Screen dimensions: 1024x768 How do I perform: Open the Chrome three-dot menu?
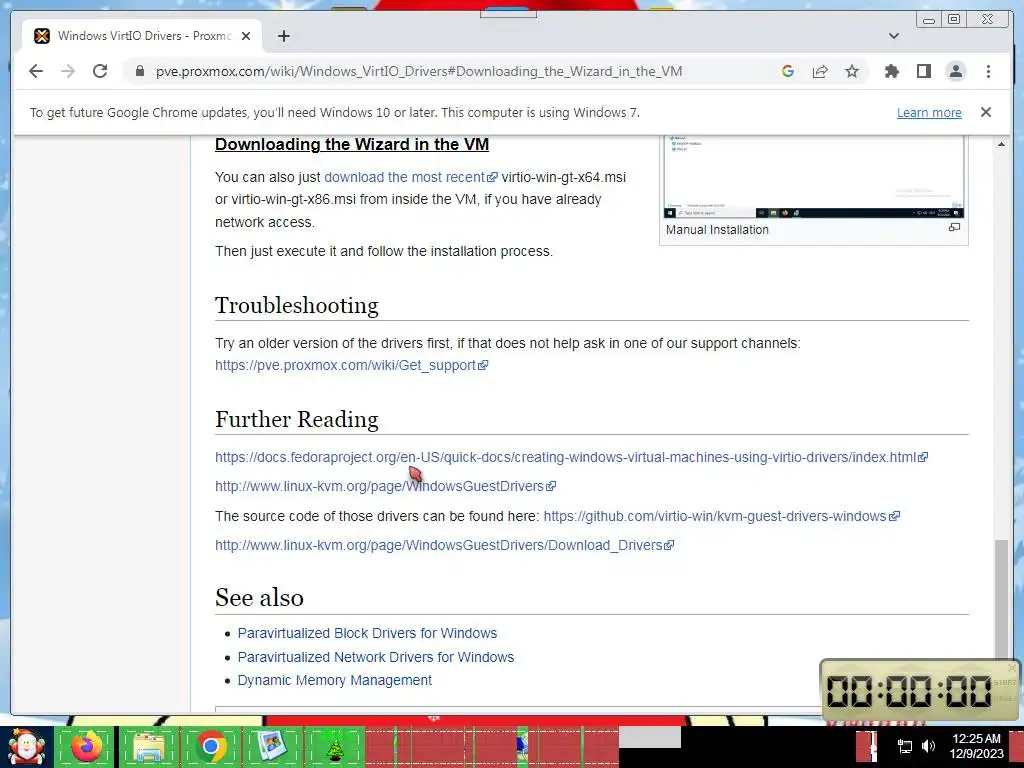[x=988, y=71]
